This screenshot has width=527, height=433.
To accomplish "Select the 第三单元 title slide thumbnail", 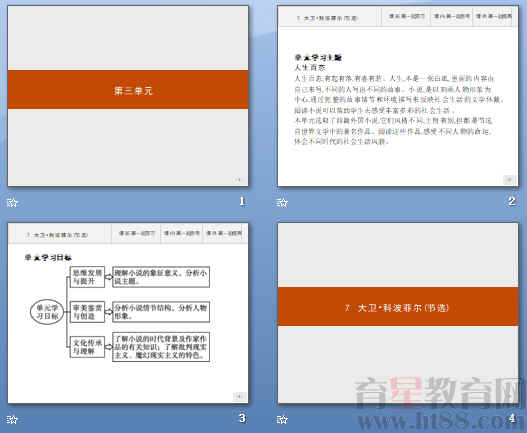I will point(128,96).
